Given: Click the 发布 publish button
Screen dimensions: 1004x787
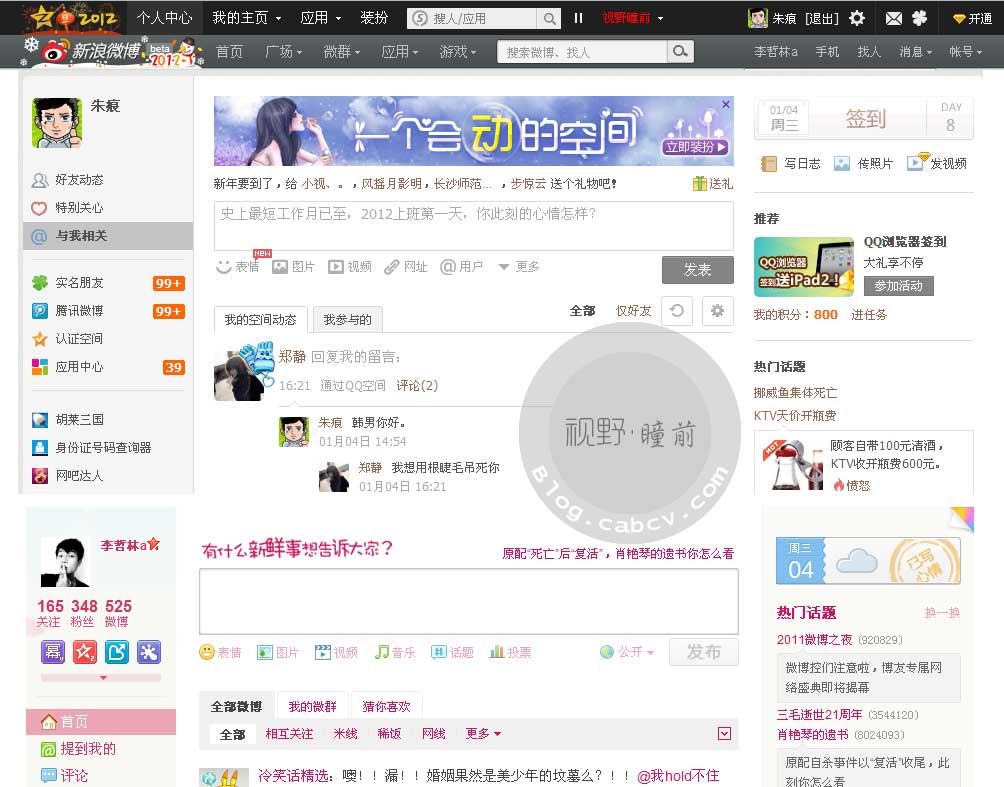Looking at the screenshot, I should 703,651.
